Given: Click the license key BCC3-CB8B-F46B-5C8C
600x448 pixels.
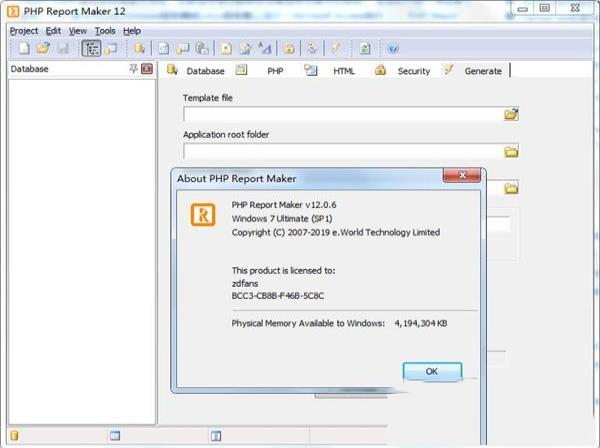Looking at the screenshot, I should pyautogui.click(x=278, y=296).
